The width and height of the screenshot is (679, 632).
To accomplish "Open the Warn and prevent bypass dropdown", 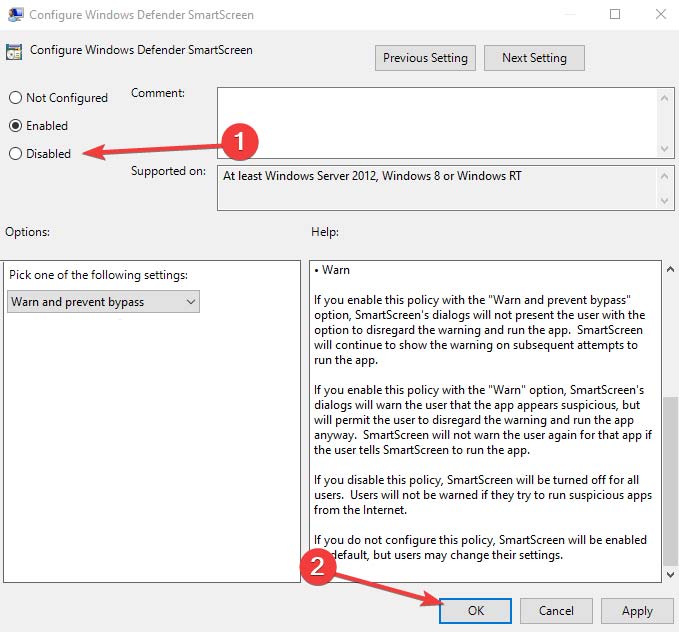I will click(103, 301).
